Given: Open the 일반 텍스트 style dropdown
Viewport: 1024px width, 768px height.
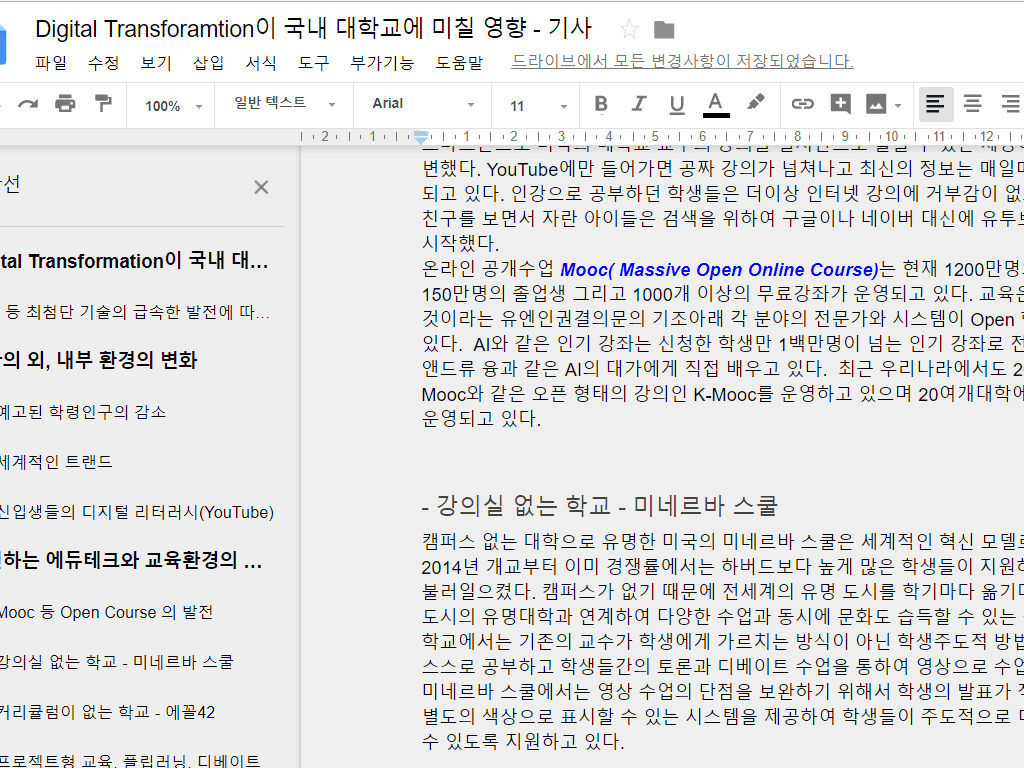Looking at the screenshot, I should (x=285, y=103).
